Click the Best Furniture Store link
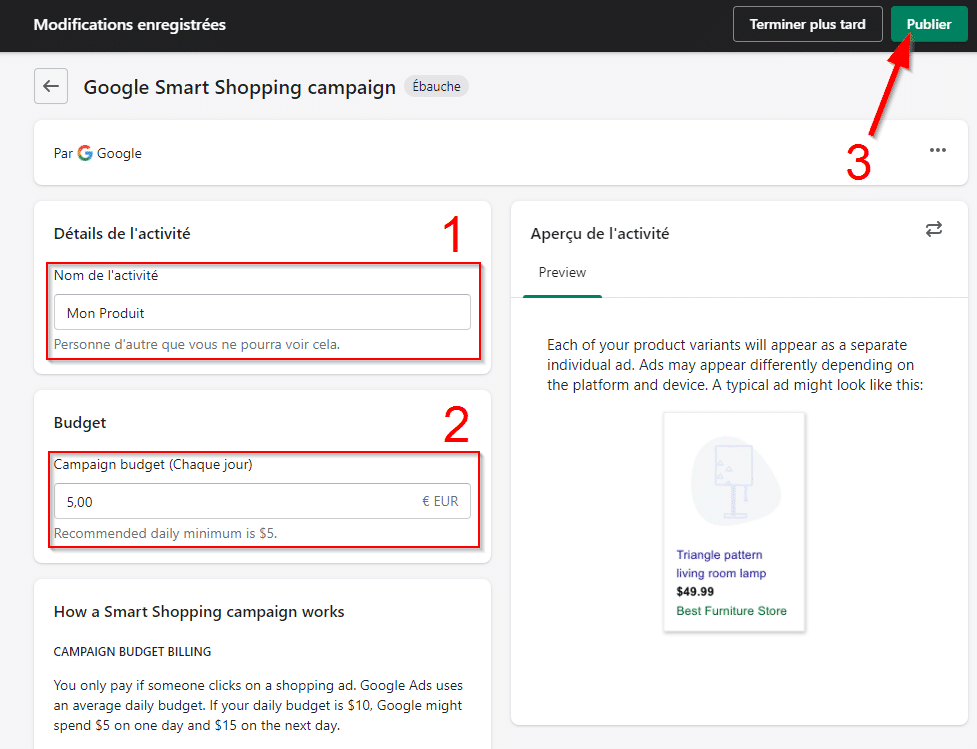Viewport: 977px width, 749px height. 731,611
